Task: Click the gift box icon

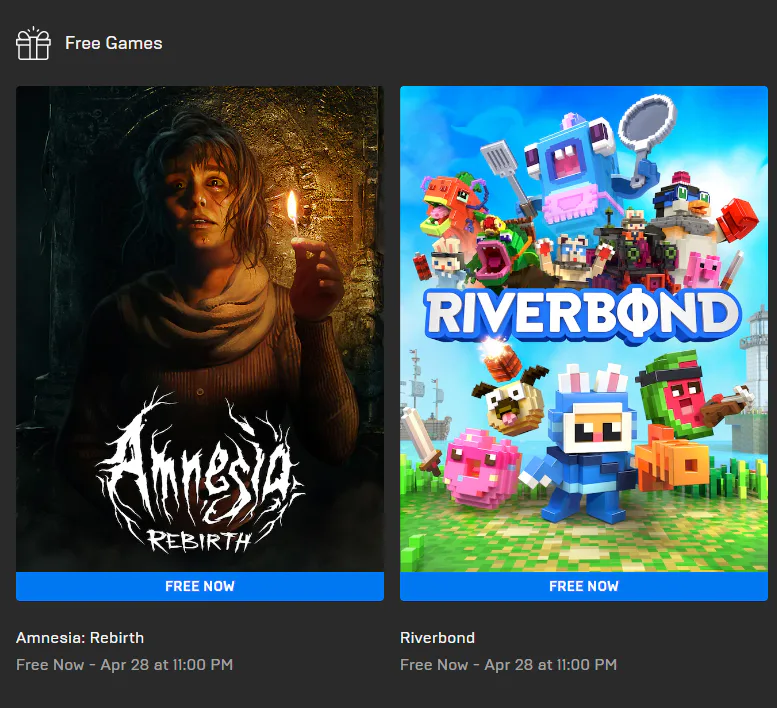Action: [x=33, y=43]
